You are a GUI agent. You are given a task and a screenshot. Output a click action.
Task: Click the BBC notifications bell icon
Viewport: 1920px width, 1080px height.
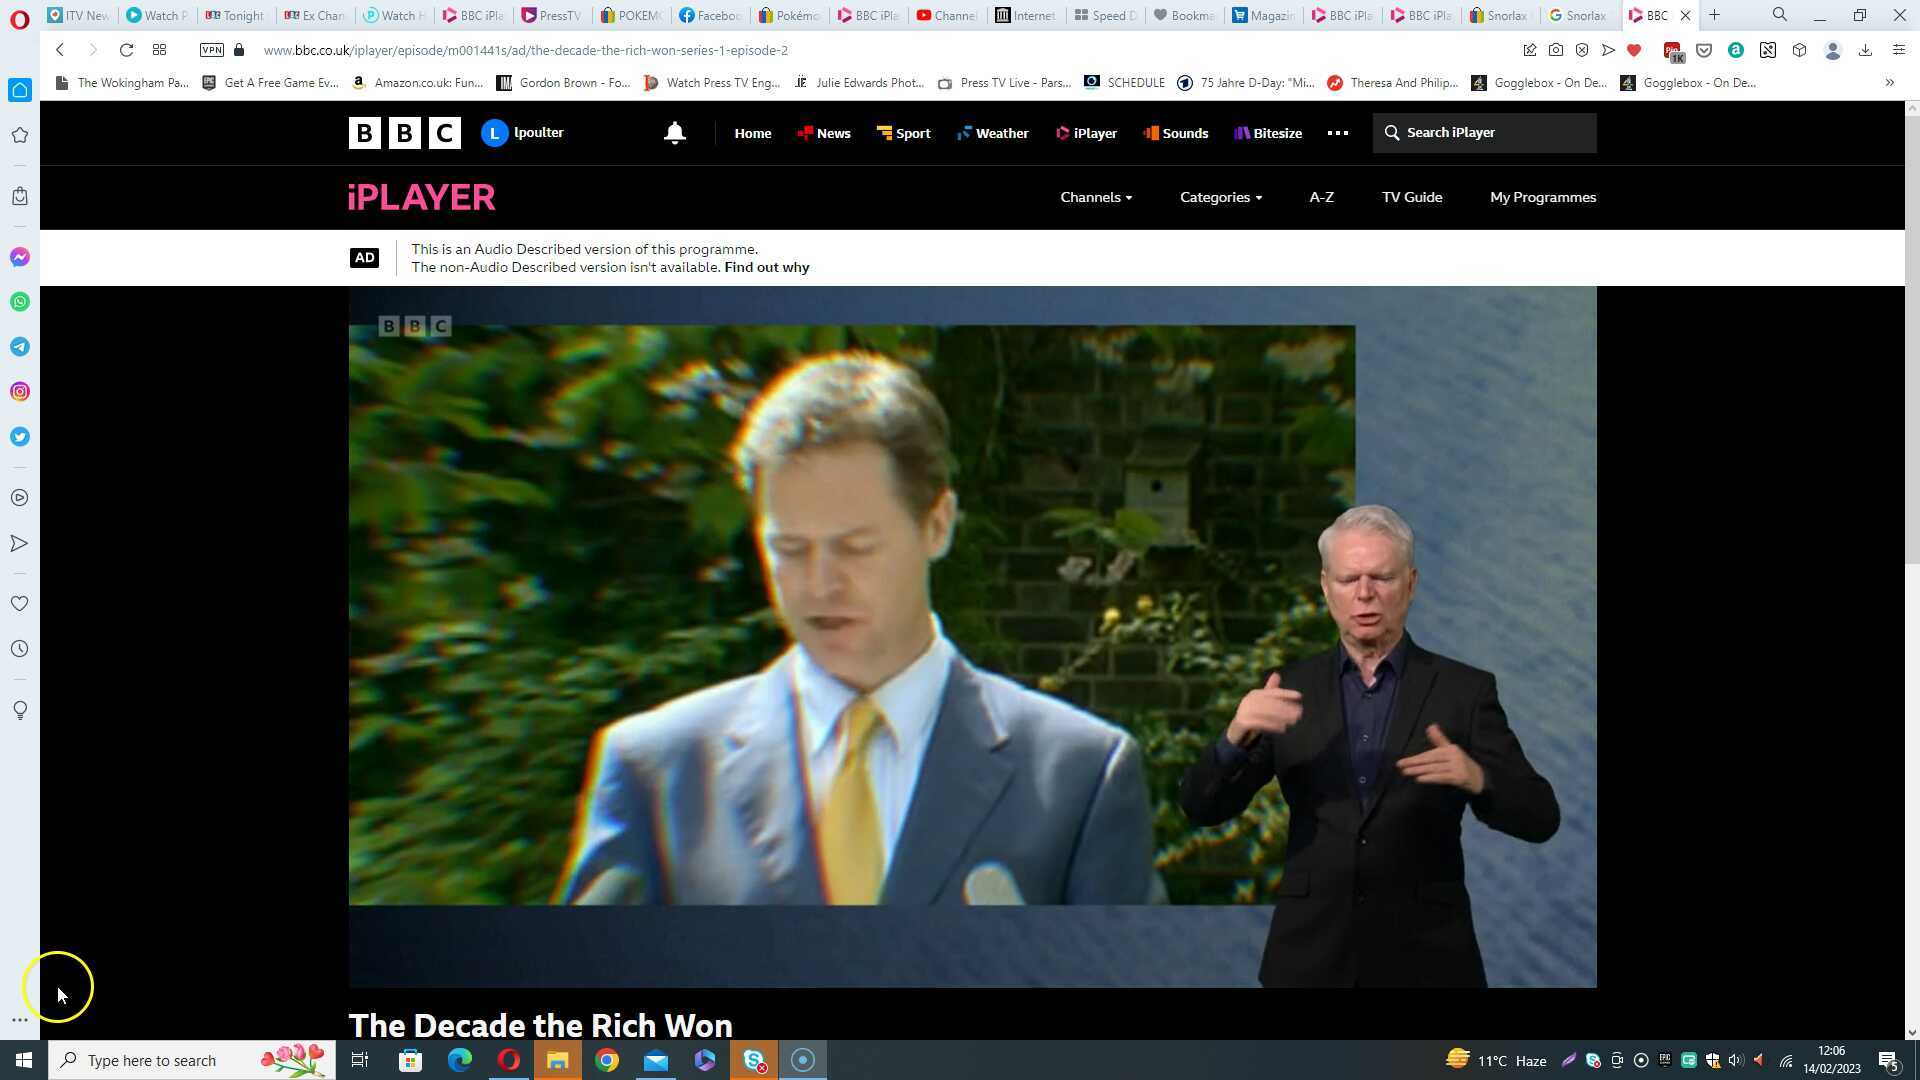pyautogui.click(x=675, y=133)
